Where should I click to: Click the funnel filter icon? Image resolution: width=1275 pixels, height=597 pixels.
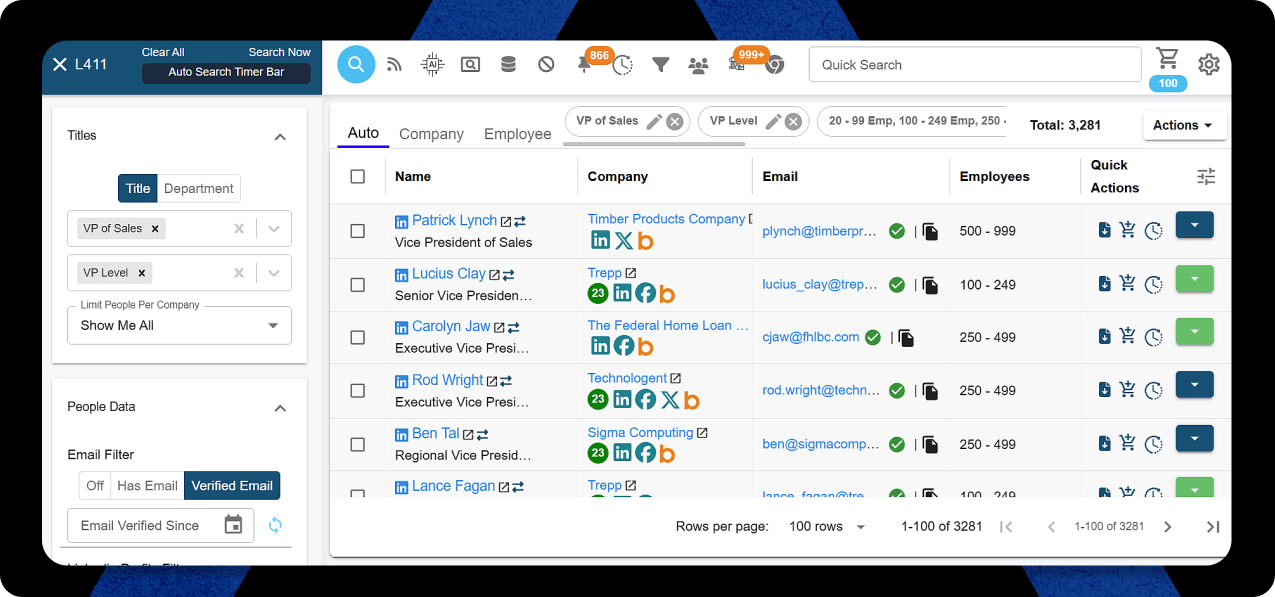tap(660, 65)
